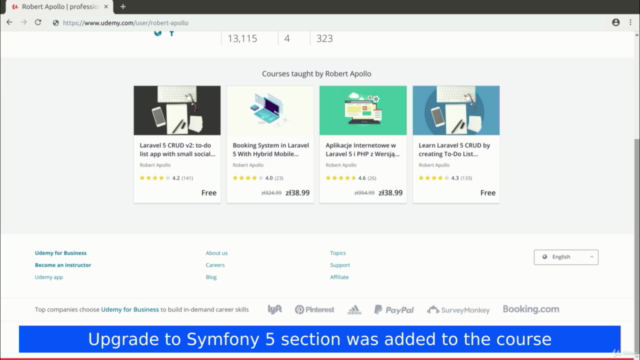The width and height of the screenshot is (640, 360).
Task: Click the Adidas logo
Action: click(354, 310)
